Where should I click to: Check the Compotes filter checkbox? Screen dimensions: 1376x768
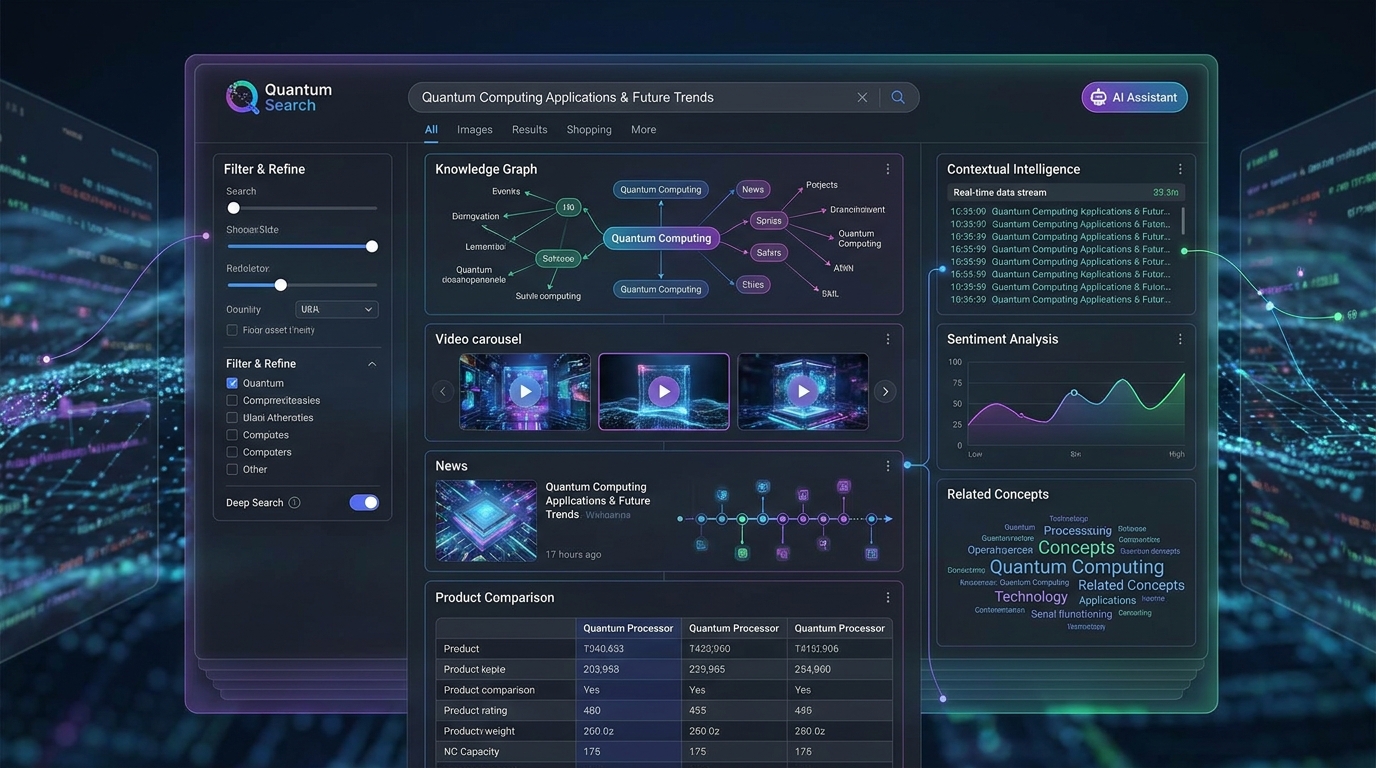point(232,435)
